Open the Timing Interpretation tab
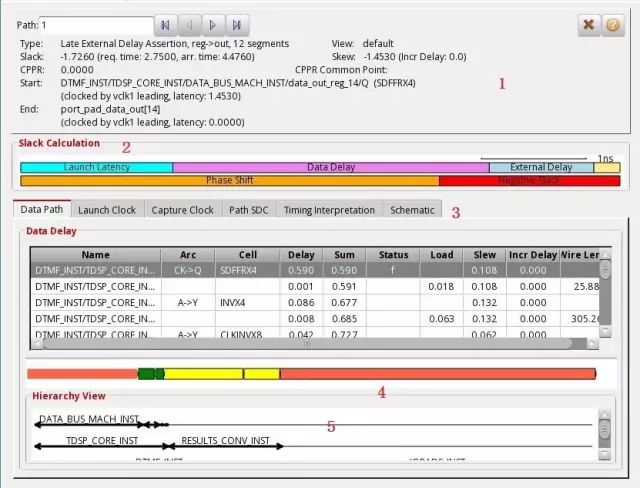 (x=329, y=210)
